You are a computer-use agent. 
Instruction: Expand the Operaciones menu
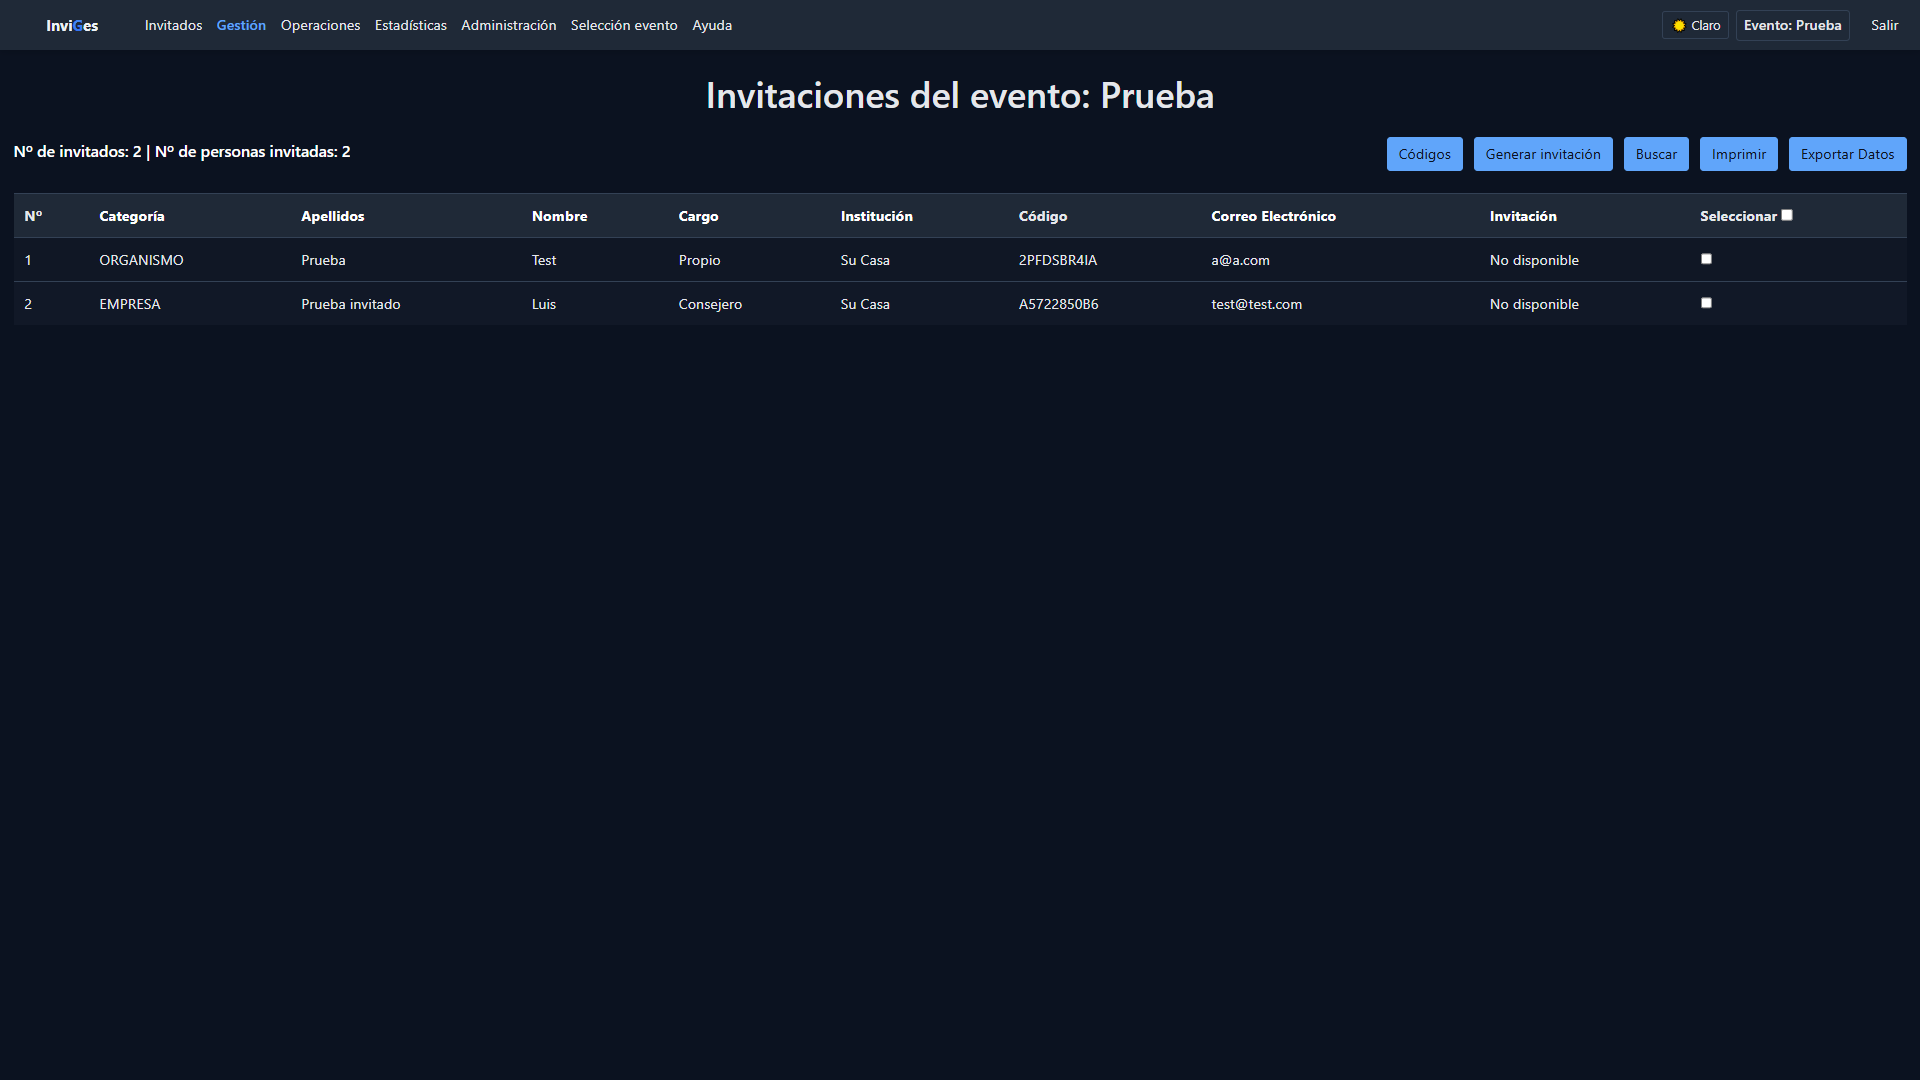320,26
